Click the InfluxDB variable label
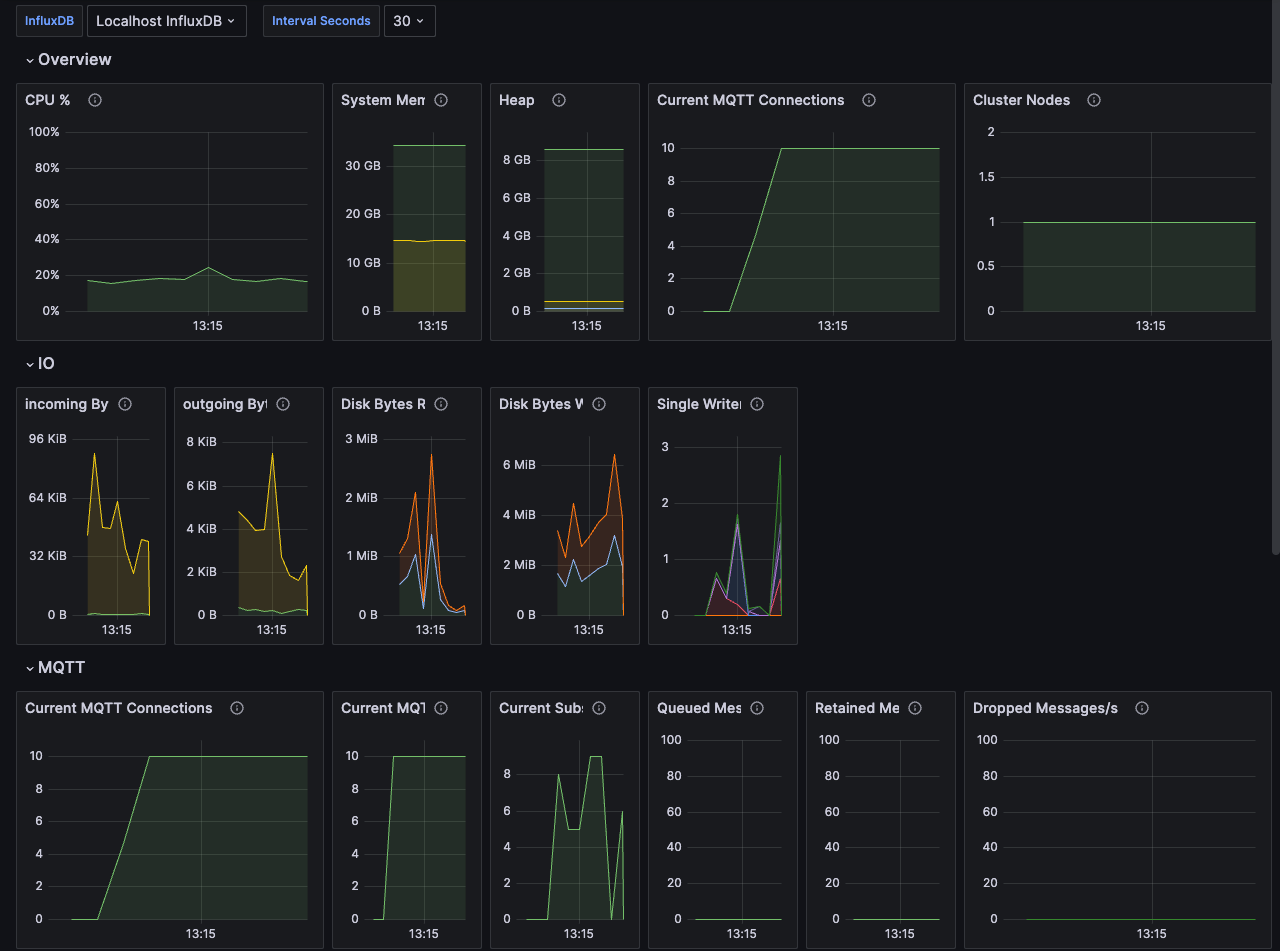1280x951 pixels. coord(50,21)
